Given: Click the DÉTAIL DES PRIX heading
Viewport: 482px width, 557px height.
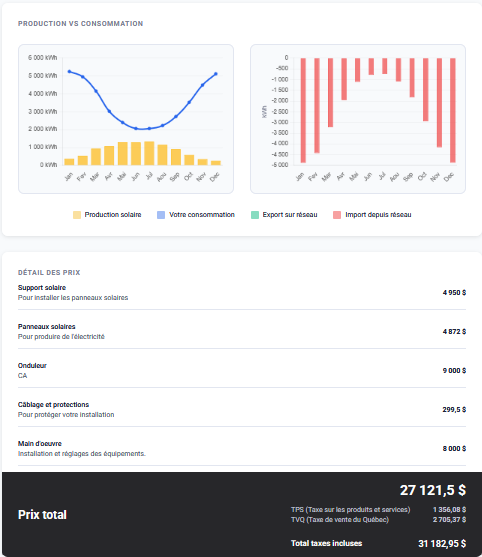Looking at the screenshot, I should coord(49,272).
